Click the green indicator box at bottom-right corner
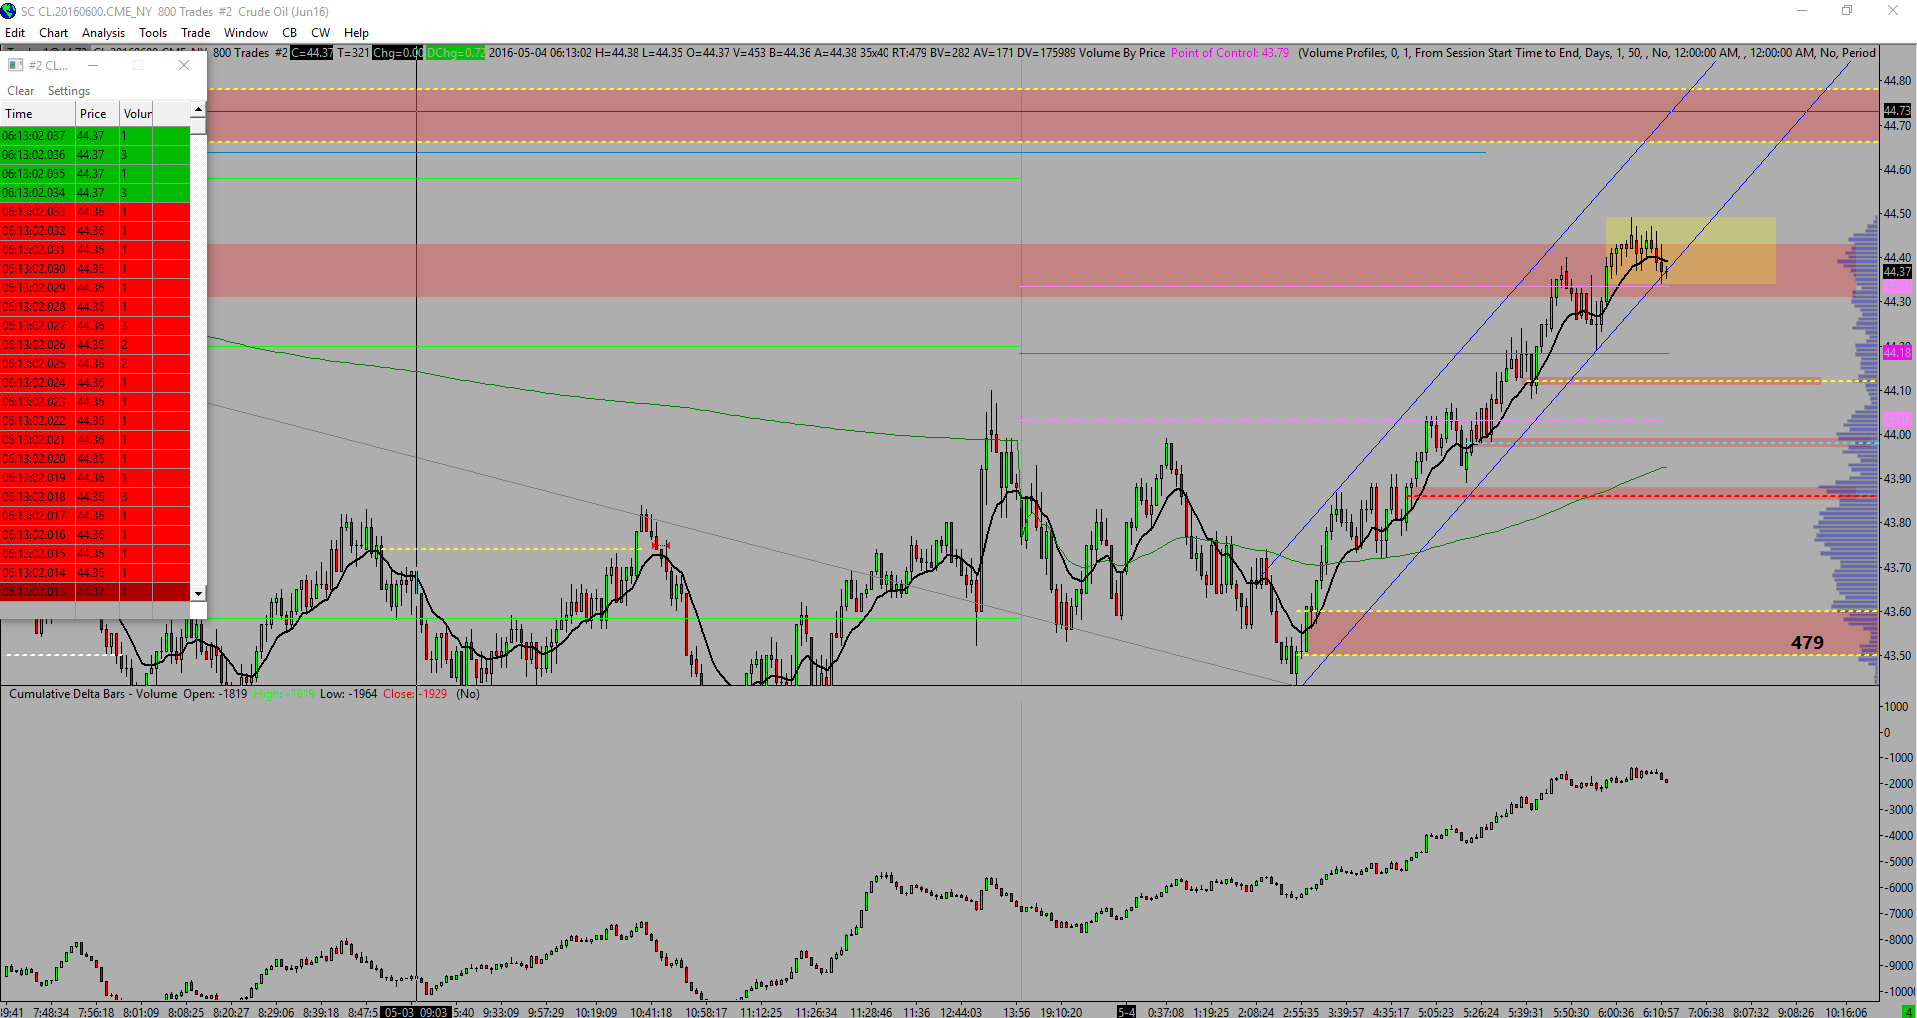 [1908, 1012]
